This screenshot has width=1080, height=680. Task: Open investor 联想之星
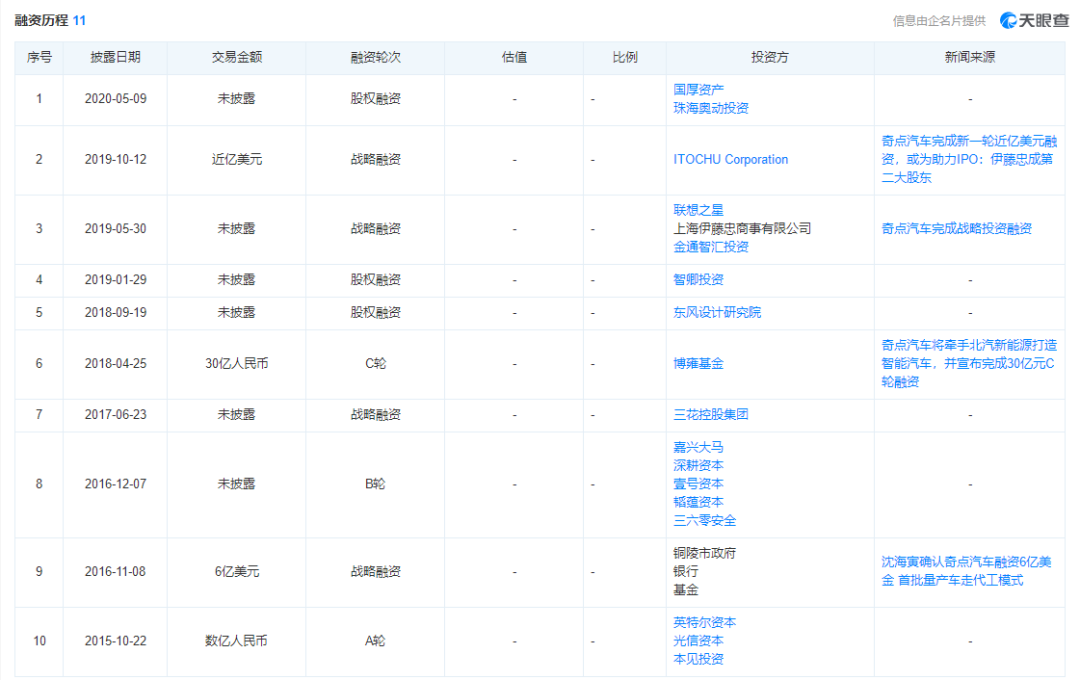click(698, 210)
